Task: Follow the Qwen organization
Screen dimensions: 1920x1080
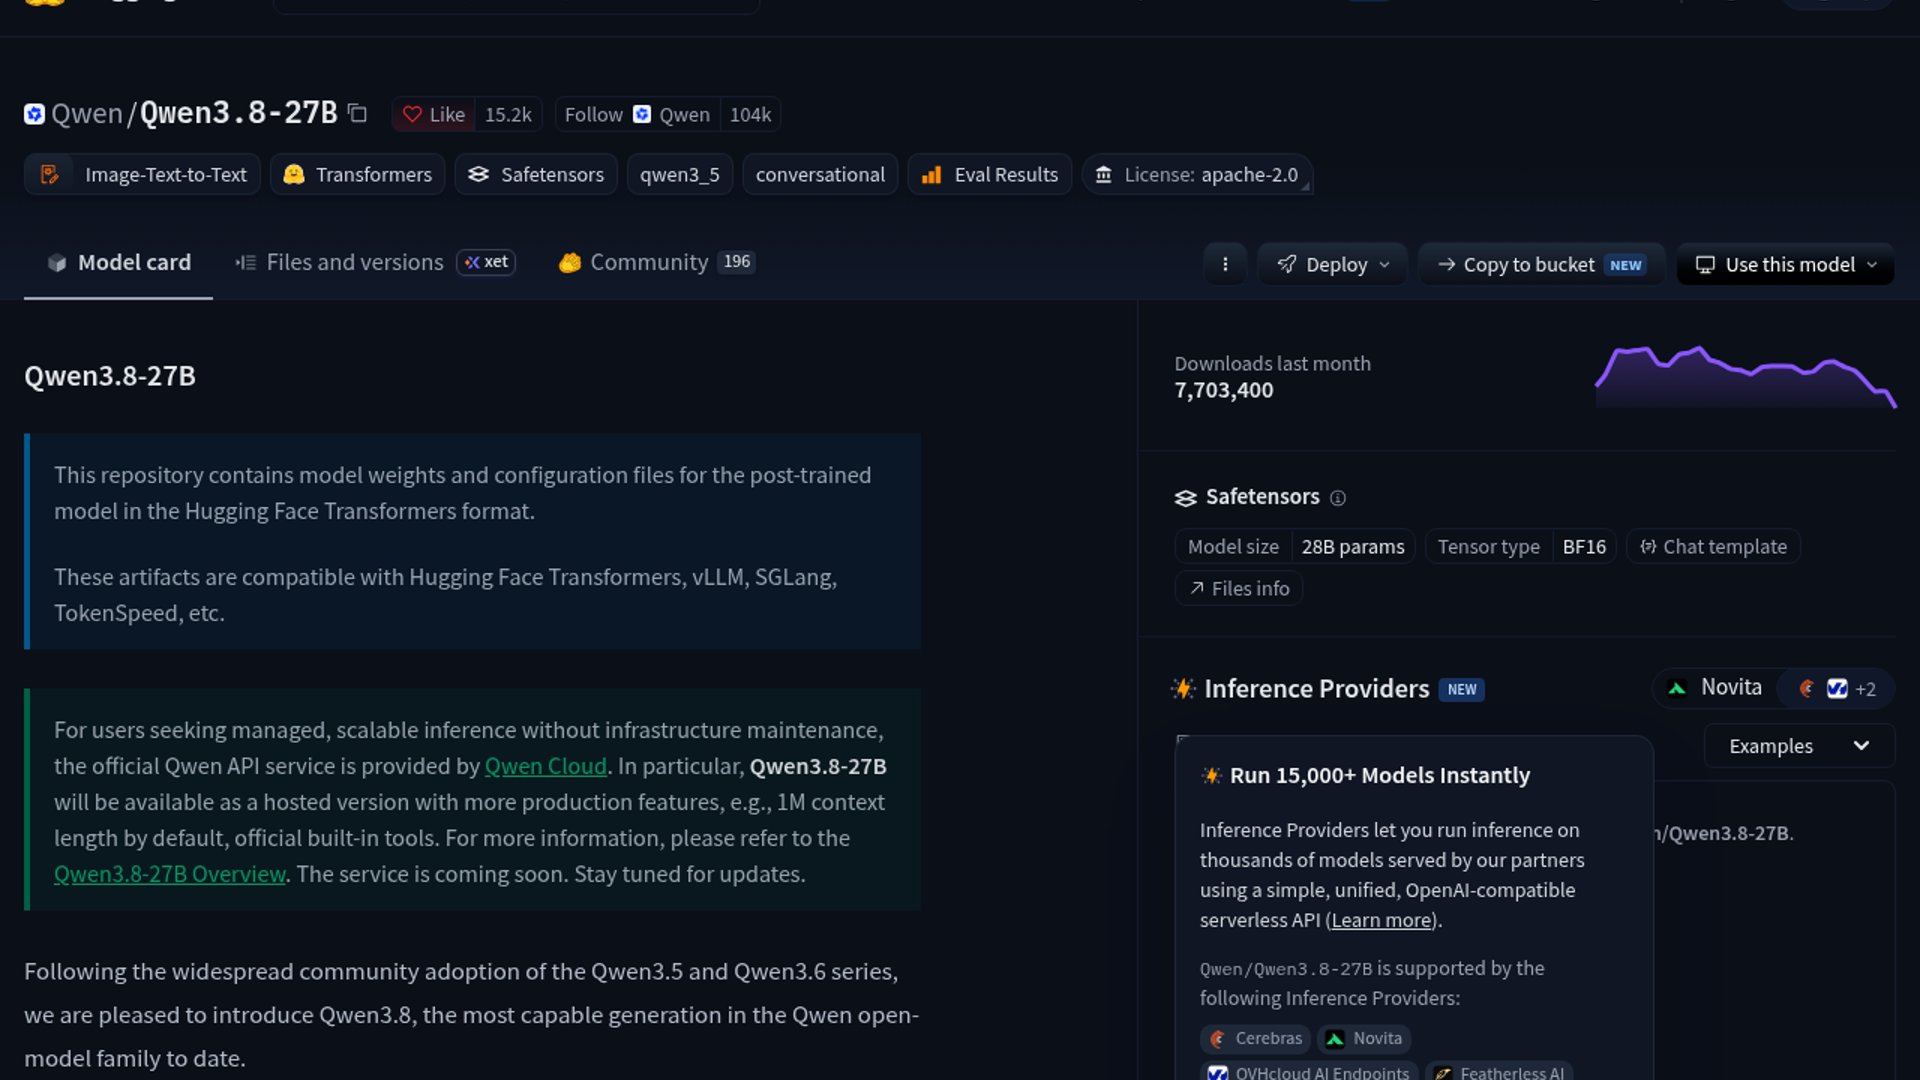Action: pos(637,115)
